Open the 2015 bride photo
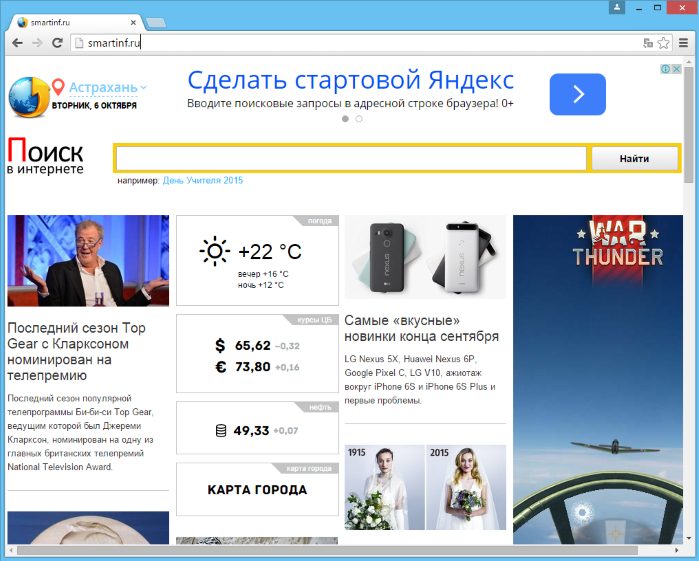This screenshot has height=561, width=699. [x=466, y=487]
